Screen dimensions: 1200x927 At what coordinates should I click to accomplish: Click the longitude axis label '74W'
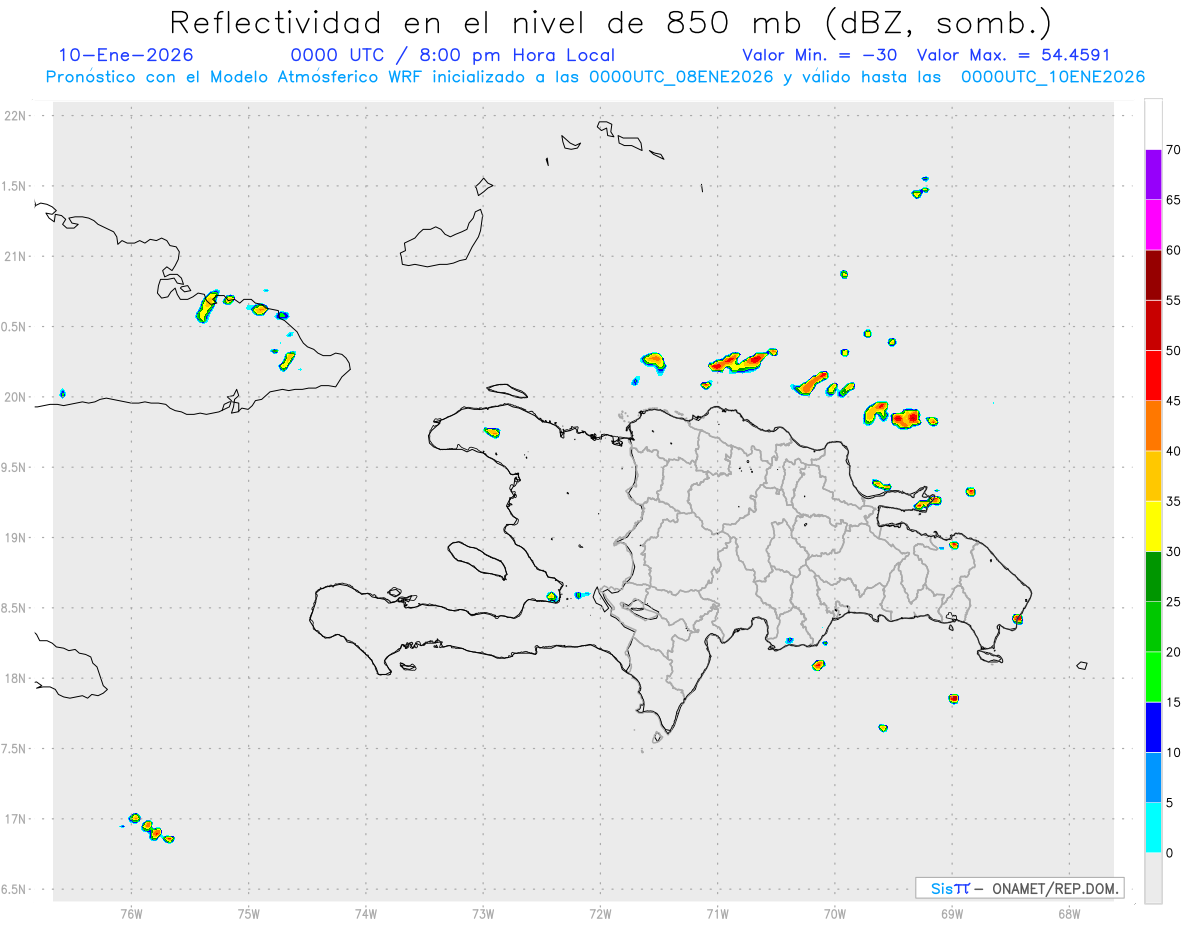coord(366,914)
